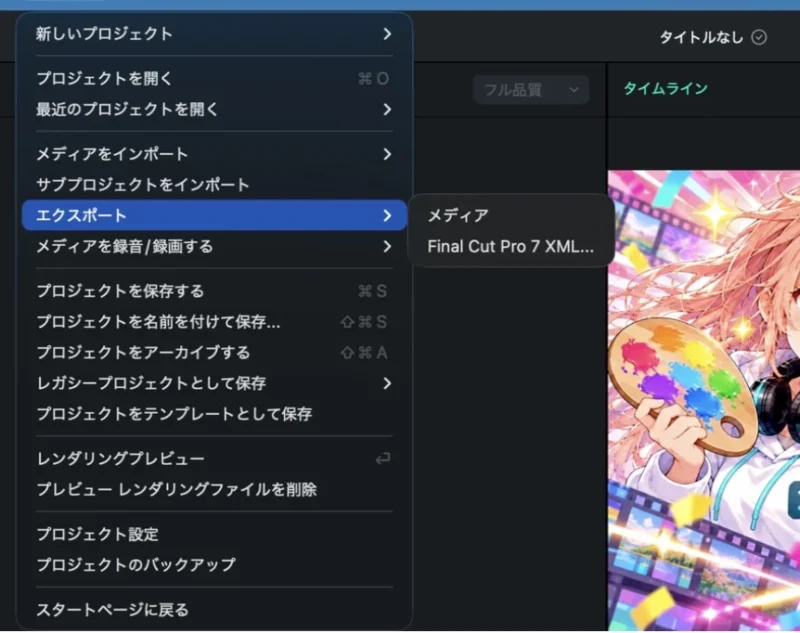Viewport: 800px width, 633px height.
Task: Choose プロジェクトをテンプレートとして保存
Action: click(214, 414)
